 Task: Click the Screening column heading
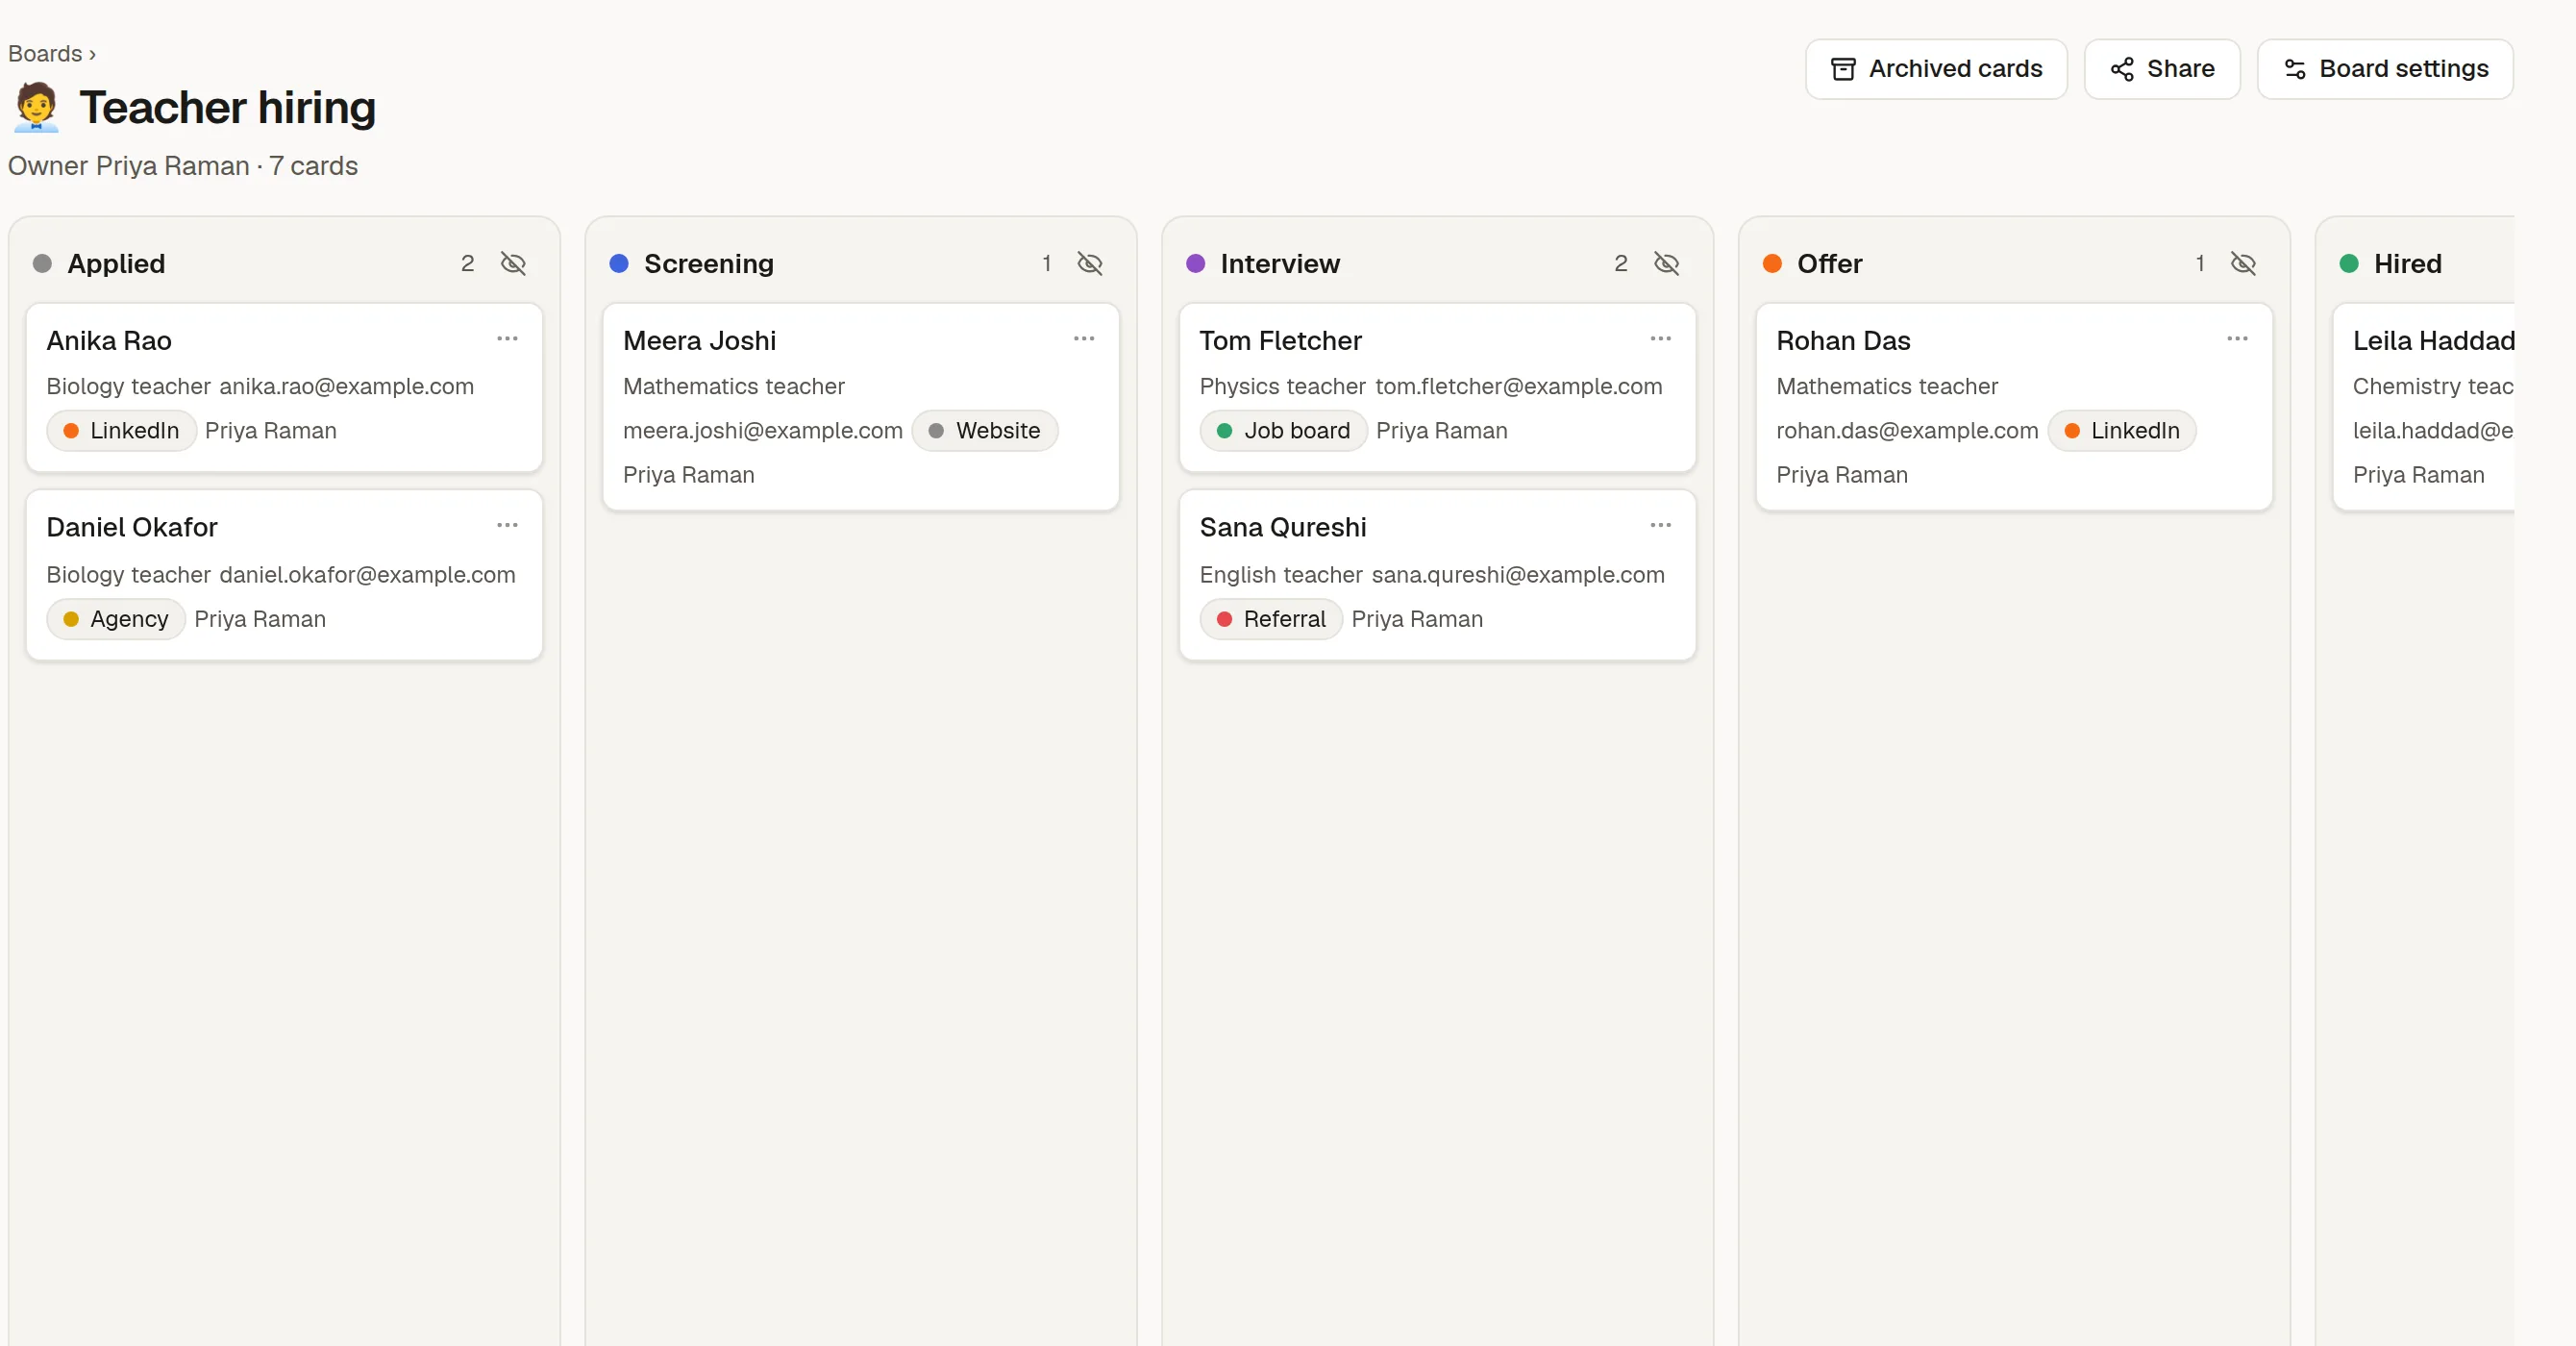tap(709, 264)
